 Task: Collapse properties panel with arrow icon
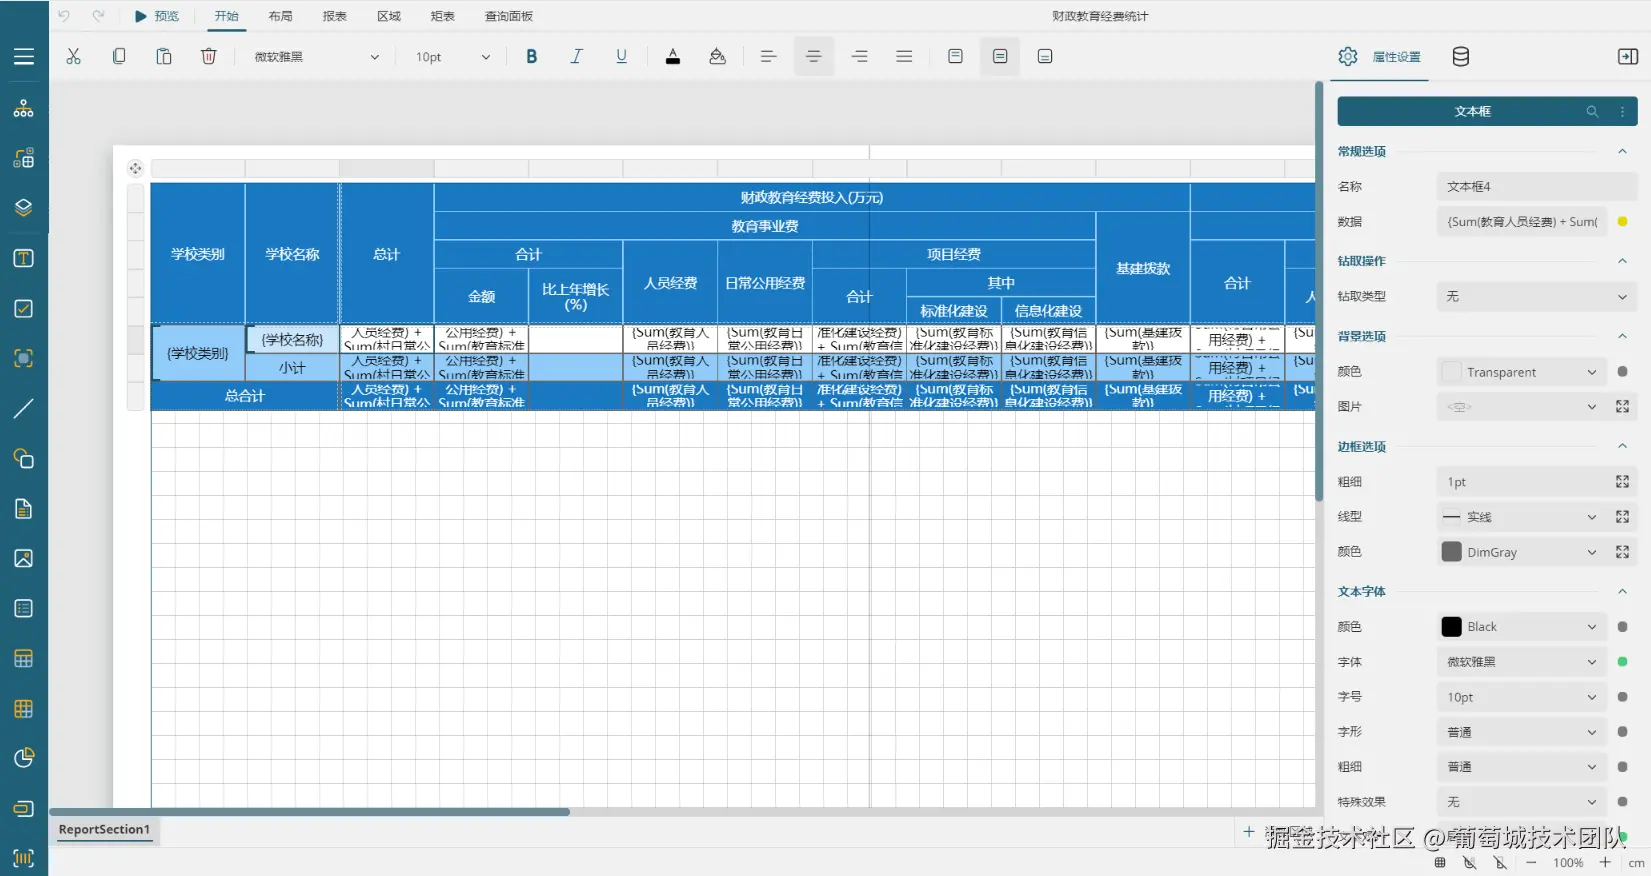(1628, 57)
